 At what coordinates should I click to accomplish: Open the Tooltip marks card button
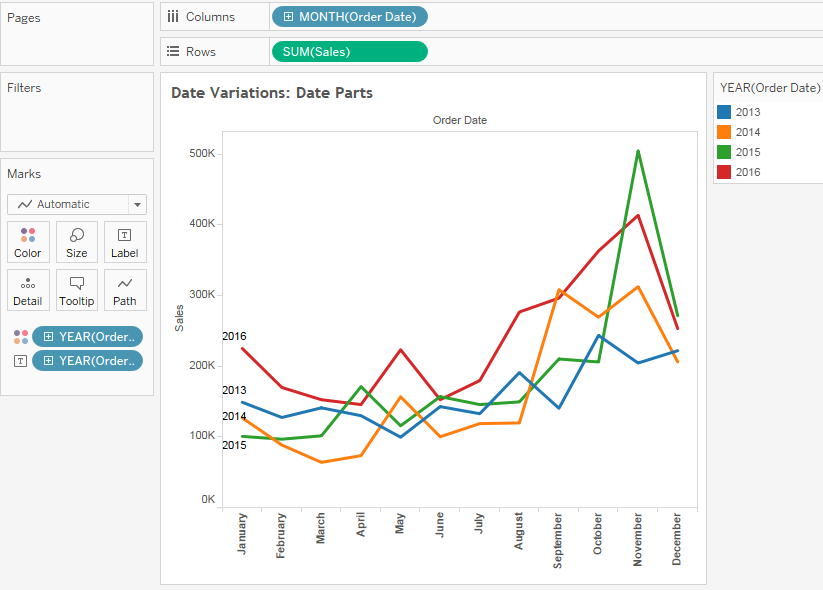[x=77, y=290]
